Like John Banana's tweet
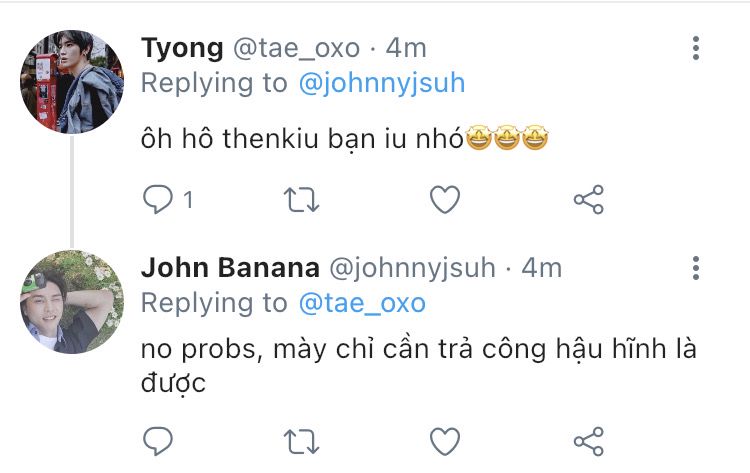This screenshot has width=750, height=473. tap(445, 441)
